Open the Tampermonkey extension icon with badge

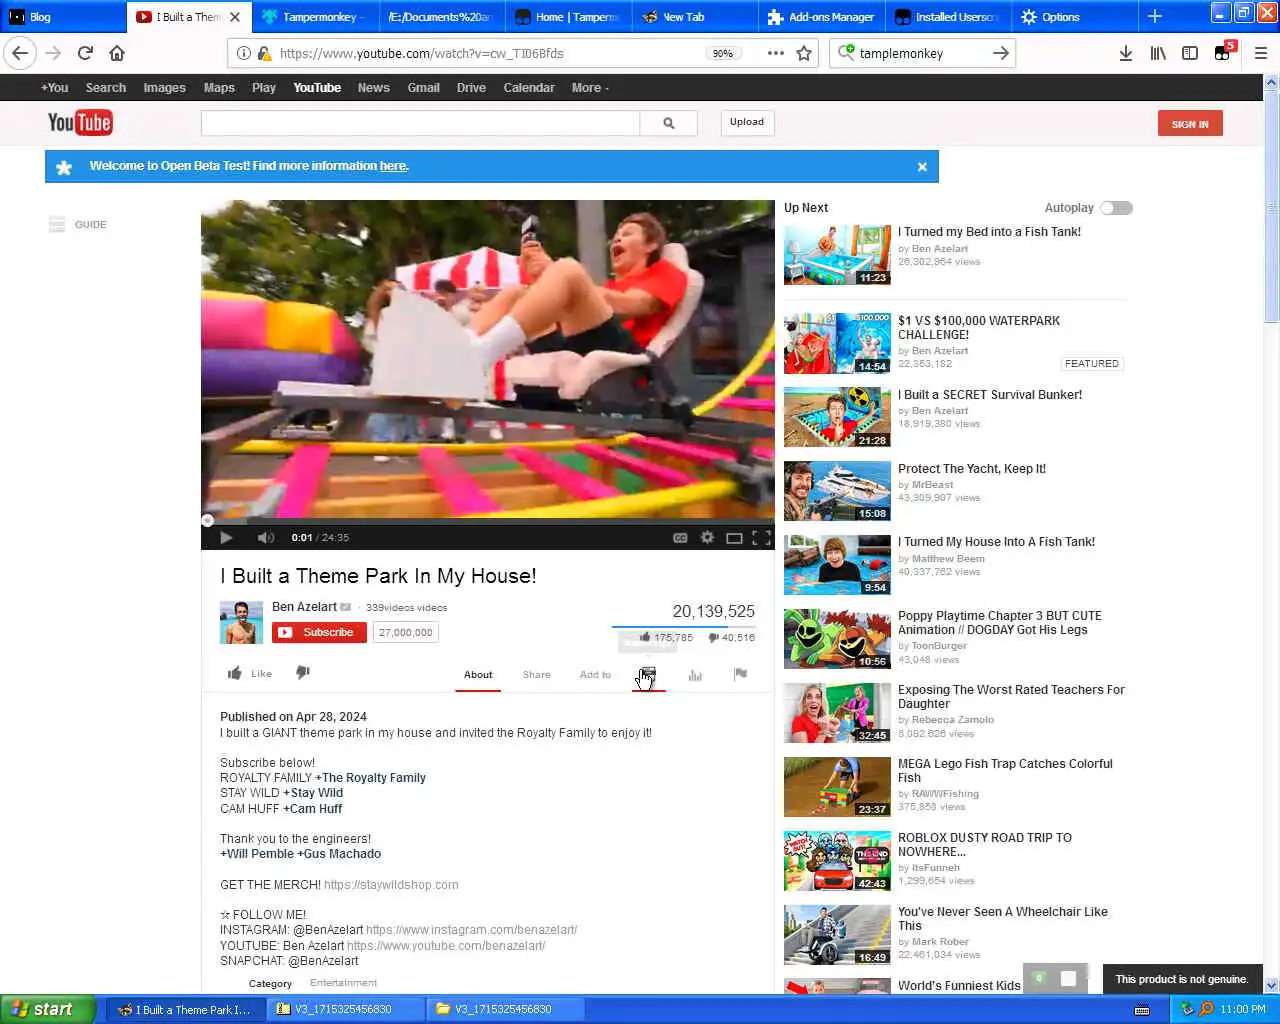pos(1224,52)
